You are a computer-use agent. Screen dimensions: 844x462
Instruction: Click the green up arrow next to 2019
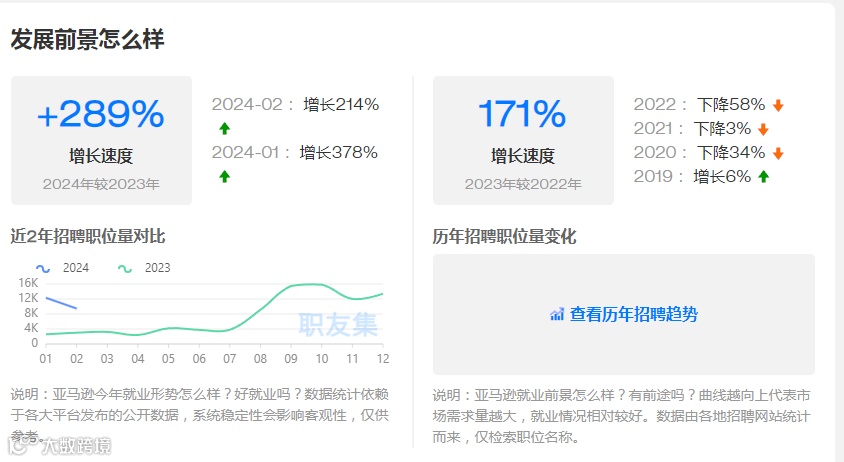point(763,177)
